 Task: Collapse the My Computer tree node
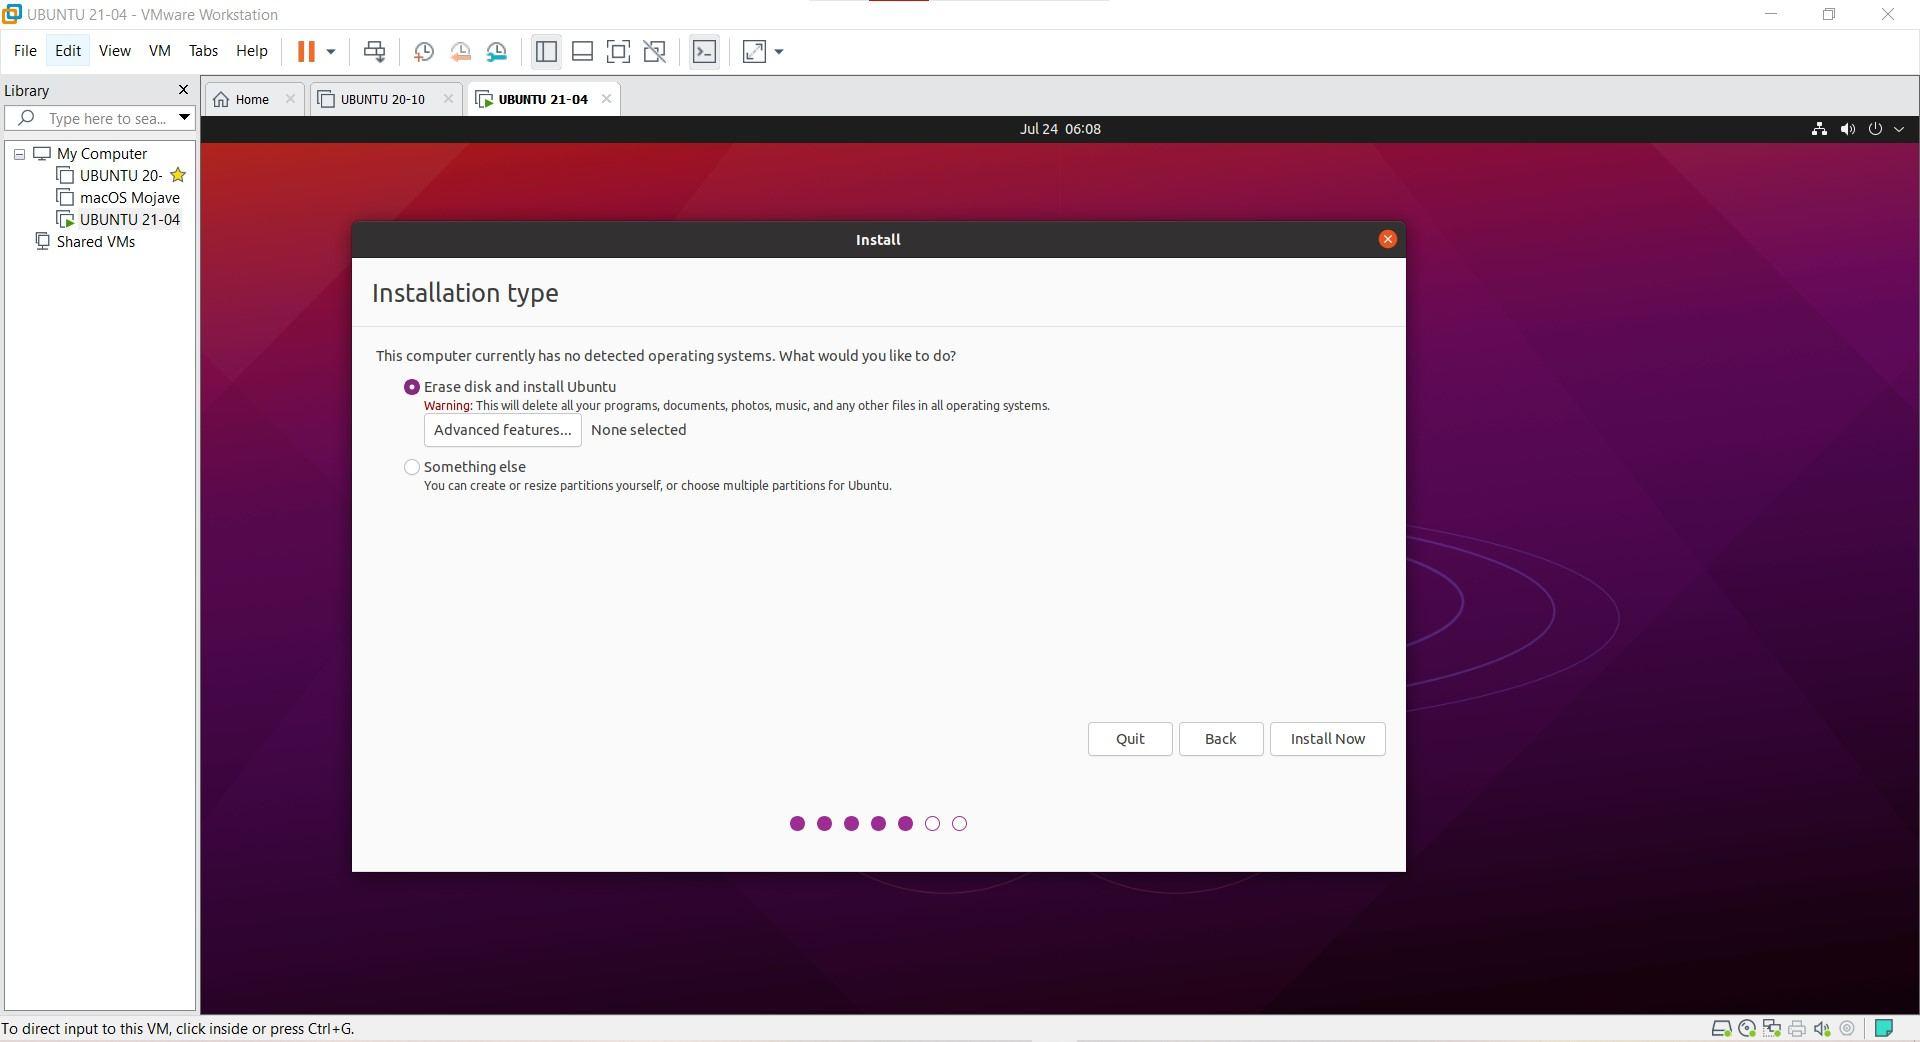(19, 154)
